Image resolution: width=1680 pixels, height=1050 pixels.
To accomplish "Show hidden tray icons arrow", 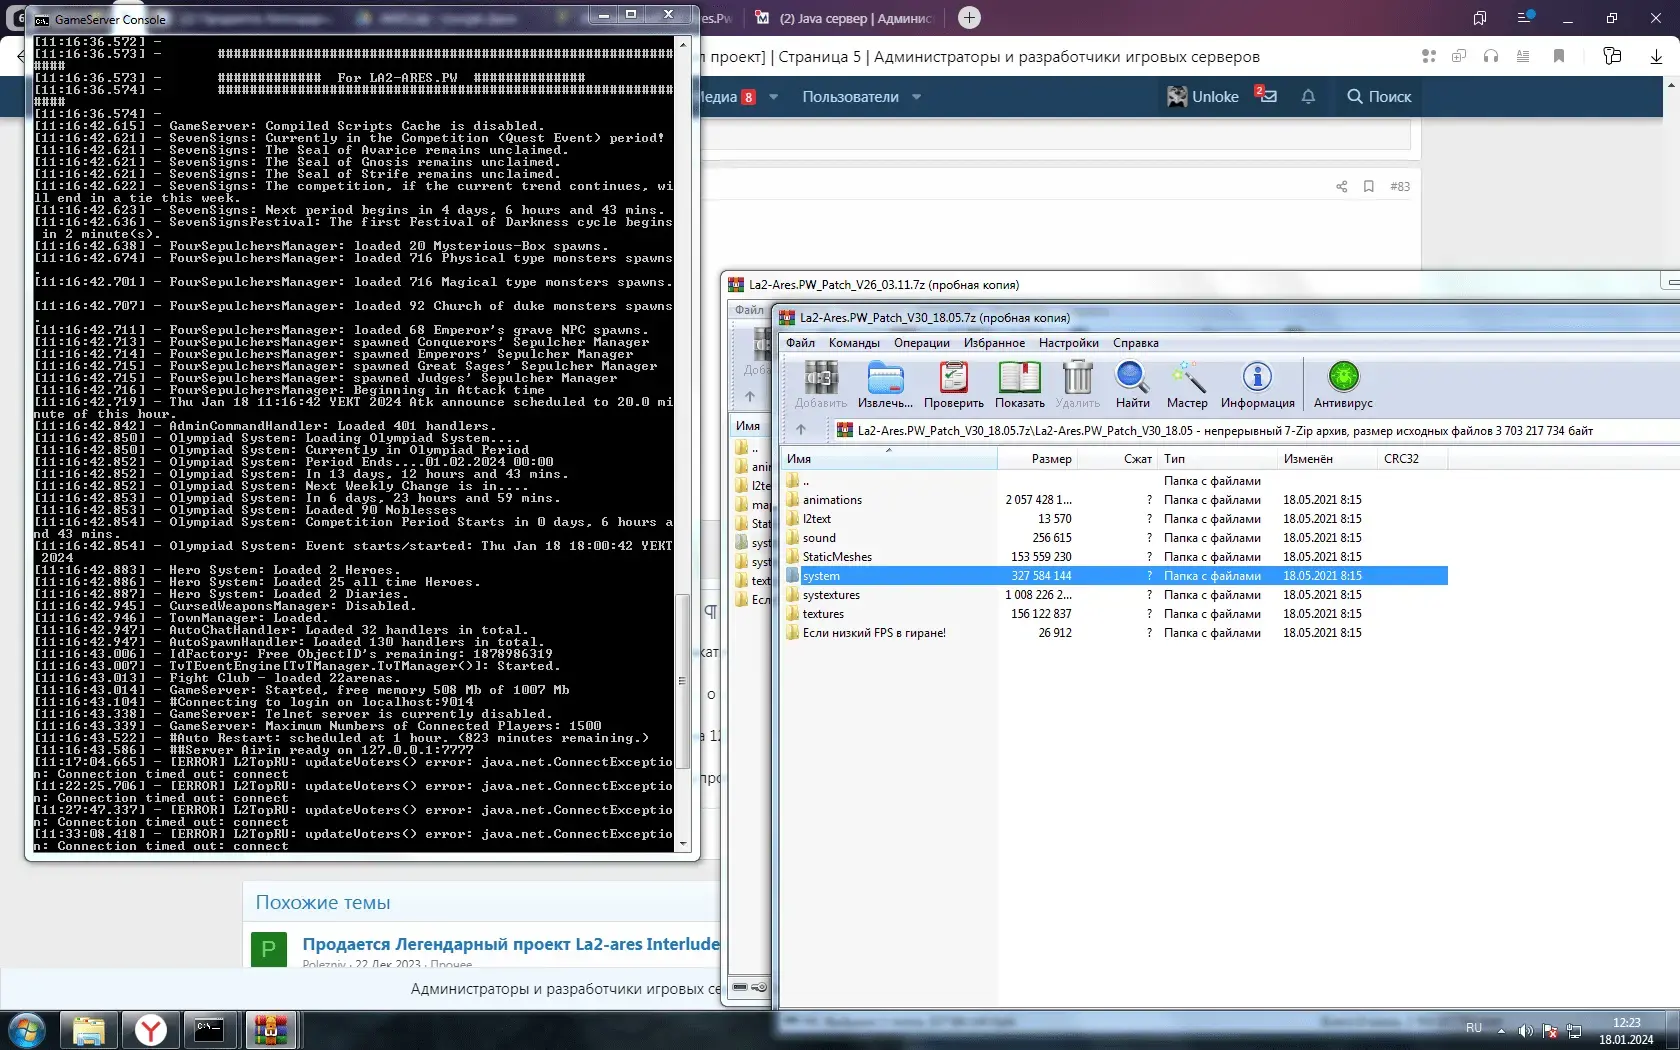I will click(x=1501, y=1030).
